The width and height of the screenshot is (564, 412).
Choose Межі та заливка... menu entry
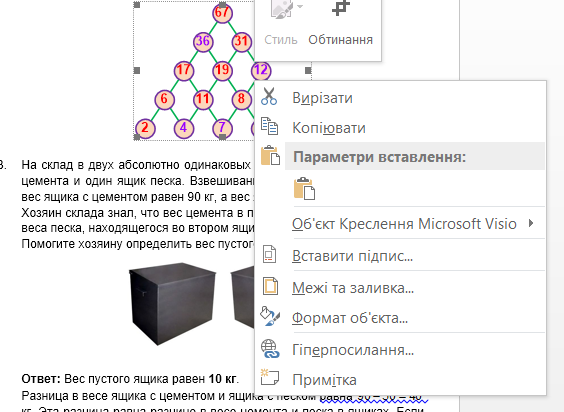(x=400, y=288)
